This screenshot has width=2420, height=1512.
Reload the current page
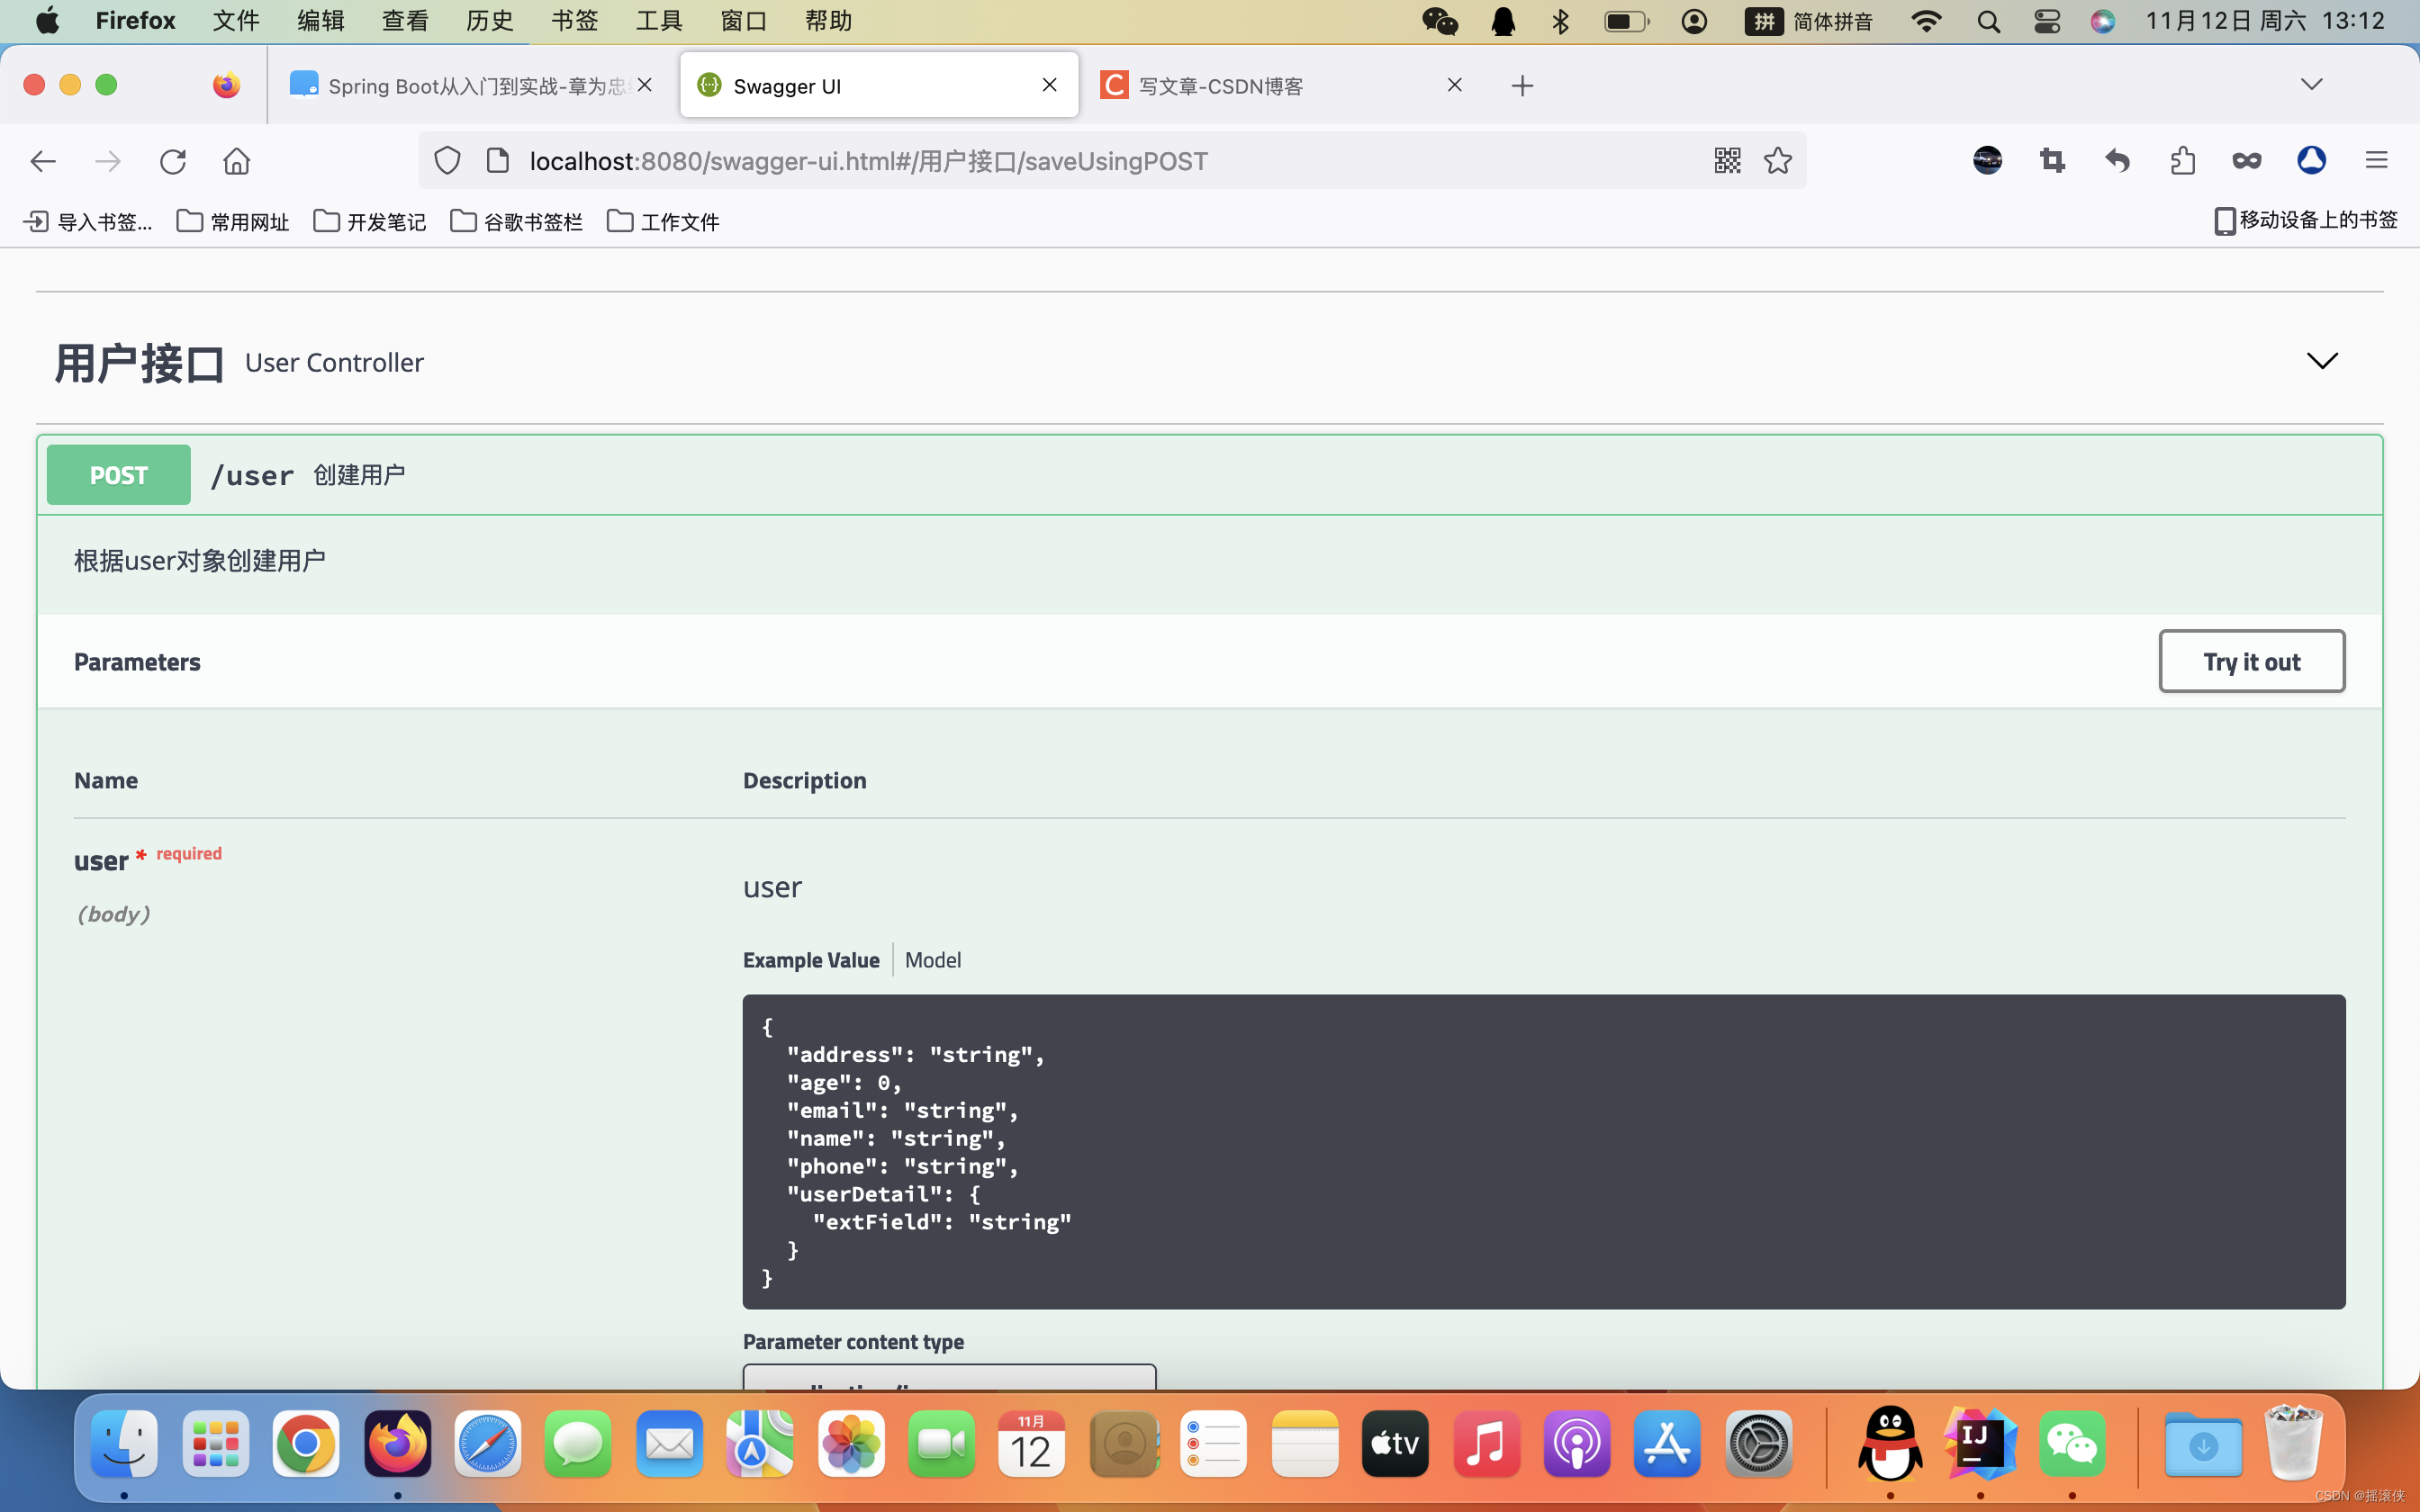coord(174,160)
